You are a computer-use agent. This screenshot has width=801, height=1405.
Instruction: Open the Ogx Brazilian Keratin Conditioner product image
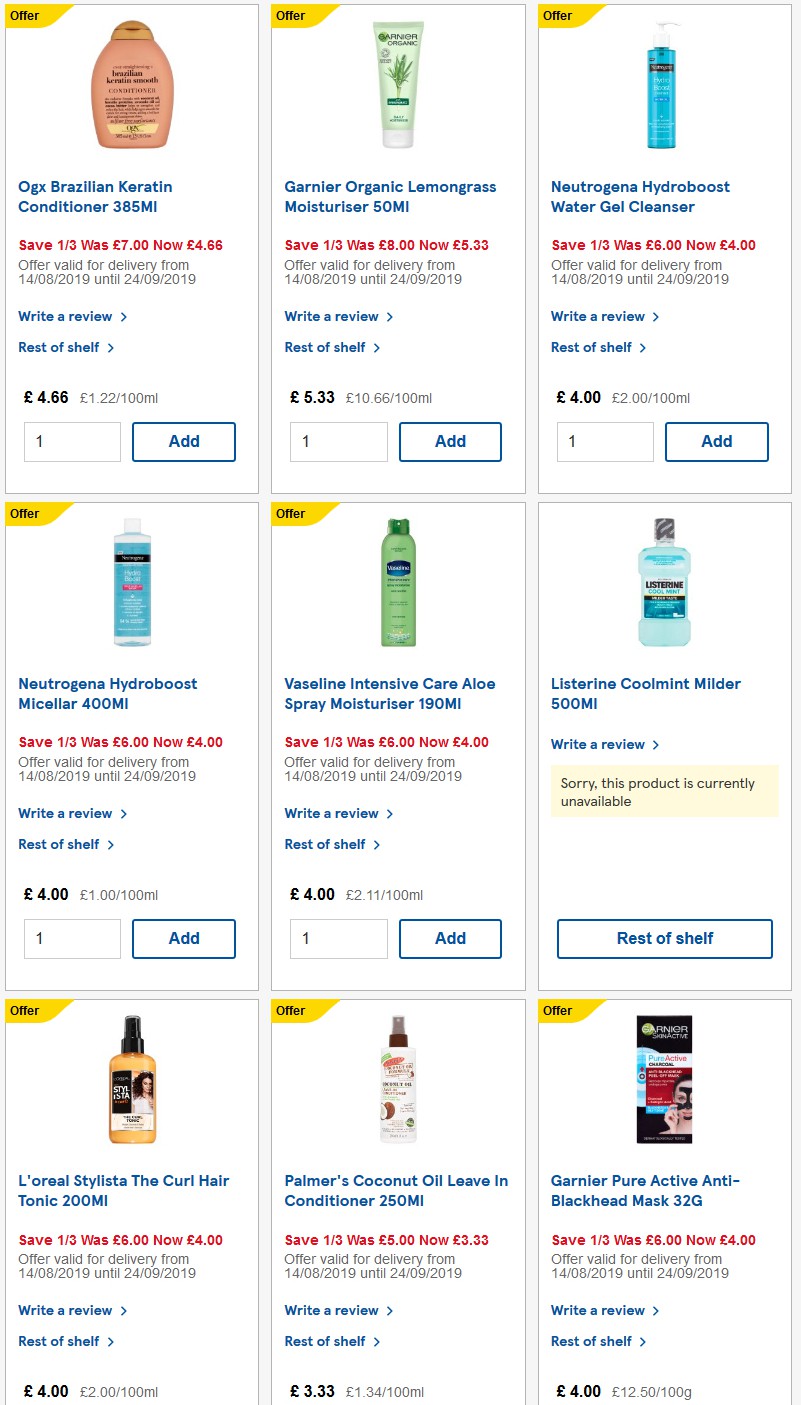point(130,85)
